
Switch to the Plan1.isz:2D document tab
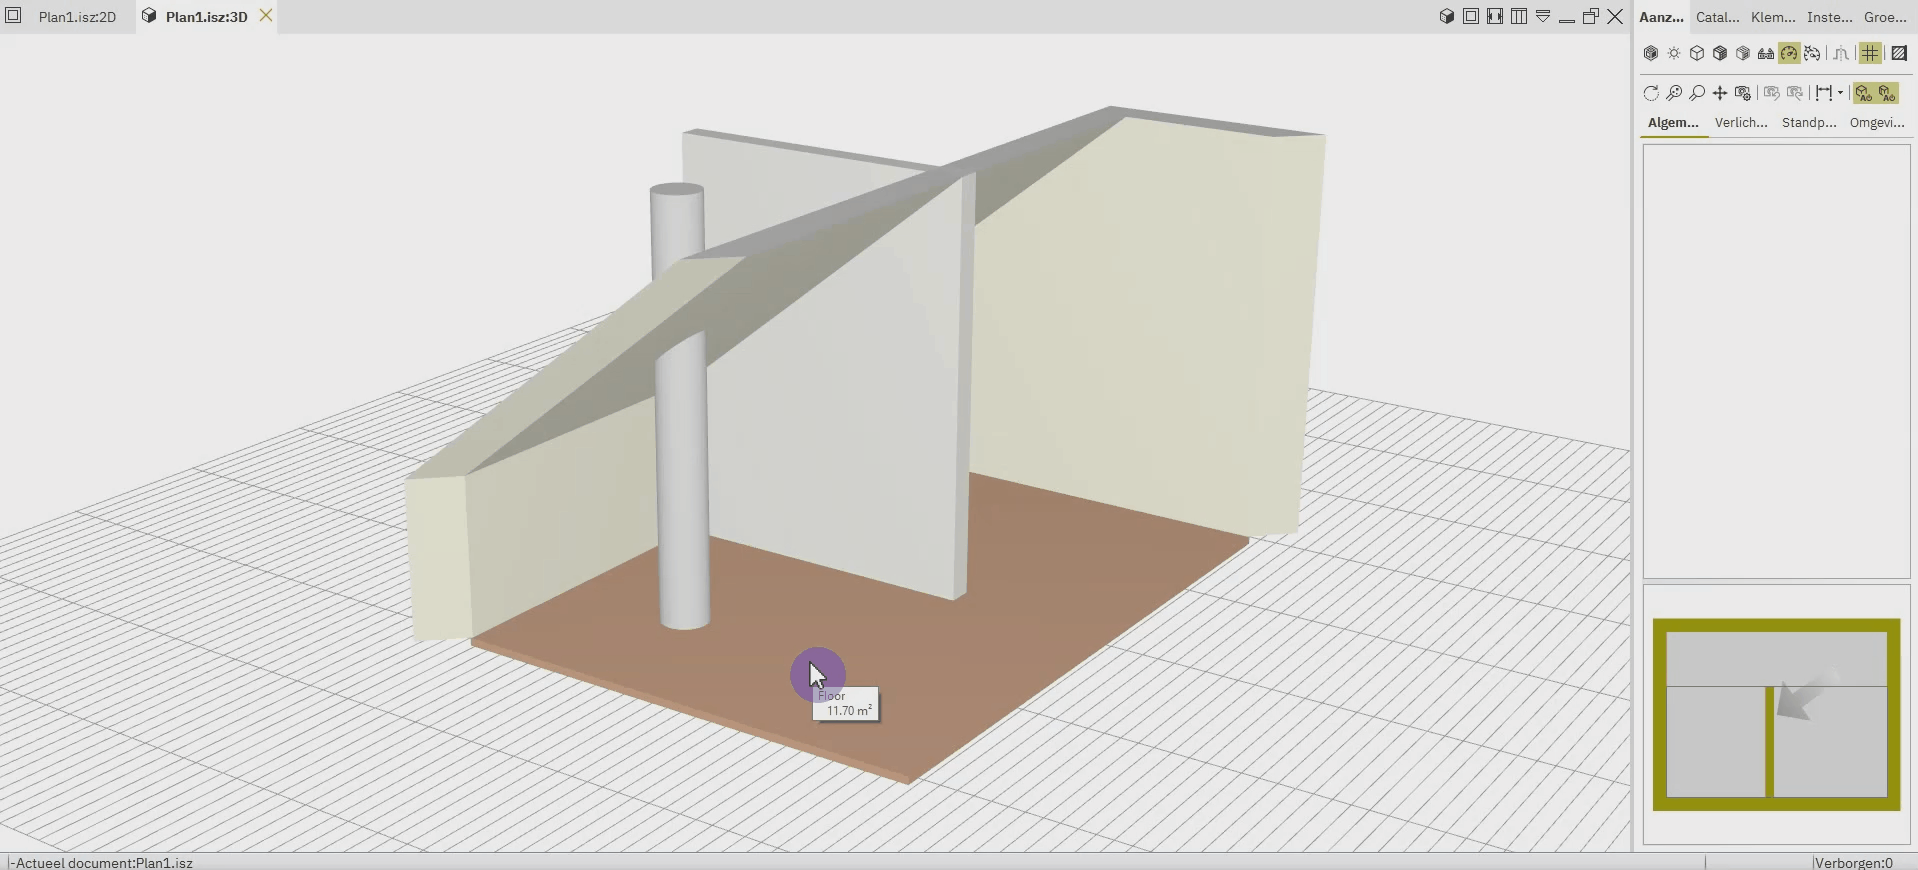77,17
